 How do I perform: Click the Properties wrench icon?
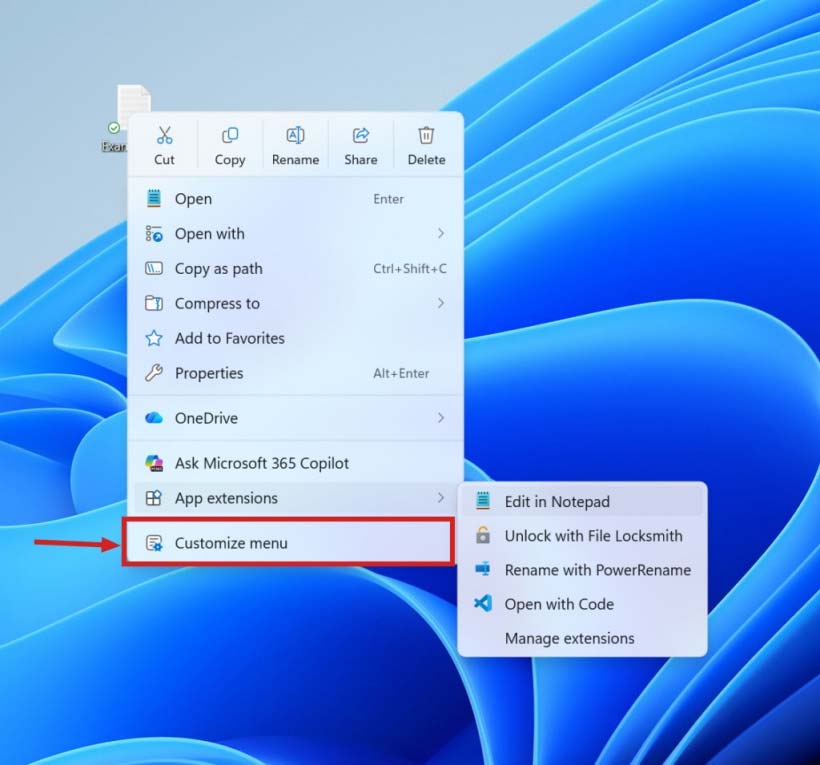point(154,373)
